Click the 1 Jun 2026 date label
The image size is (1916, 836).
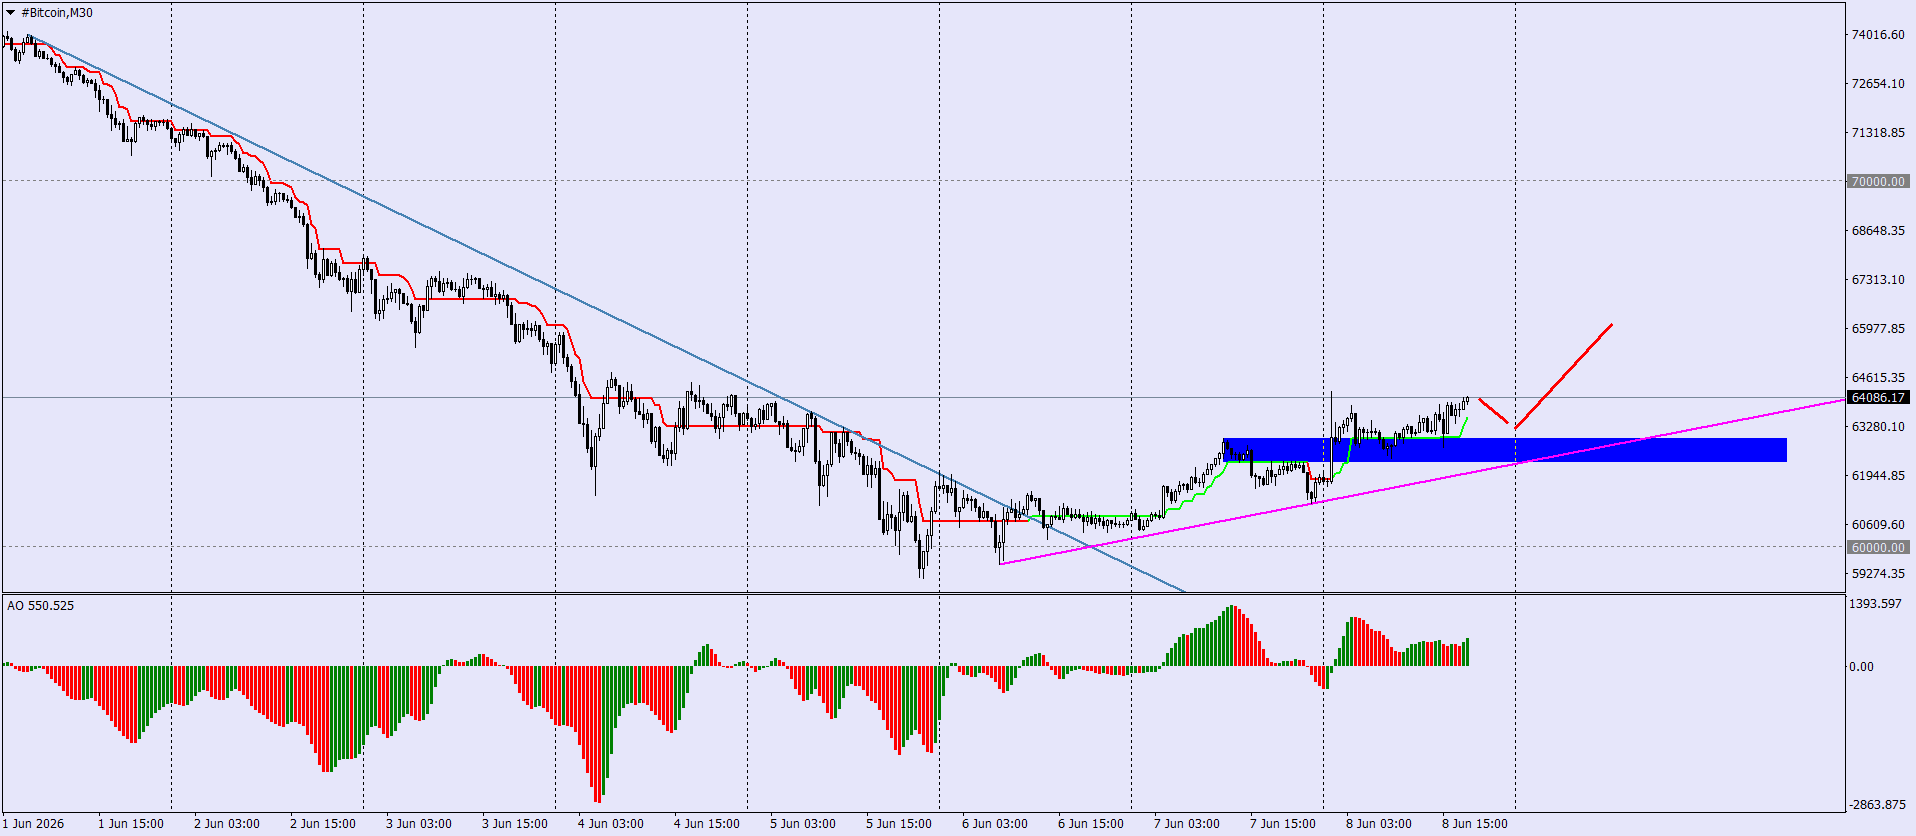[x=33, y=824]
